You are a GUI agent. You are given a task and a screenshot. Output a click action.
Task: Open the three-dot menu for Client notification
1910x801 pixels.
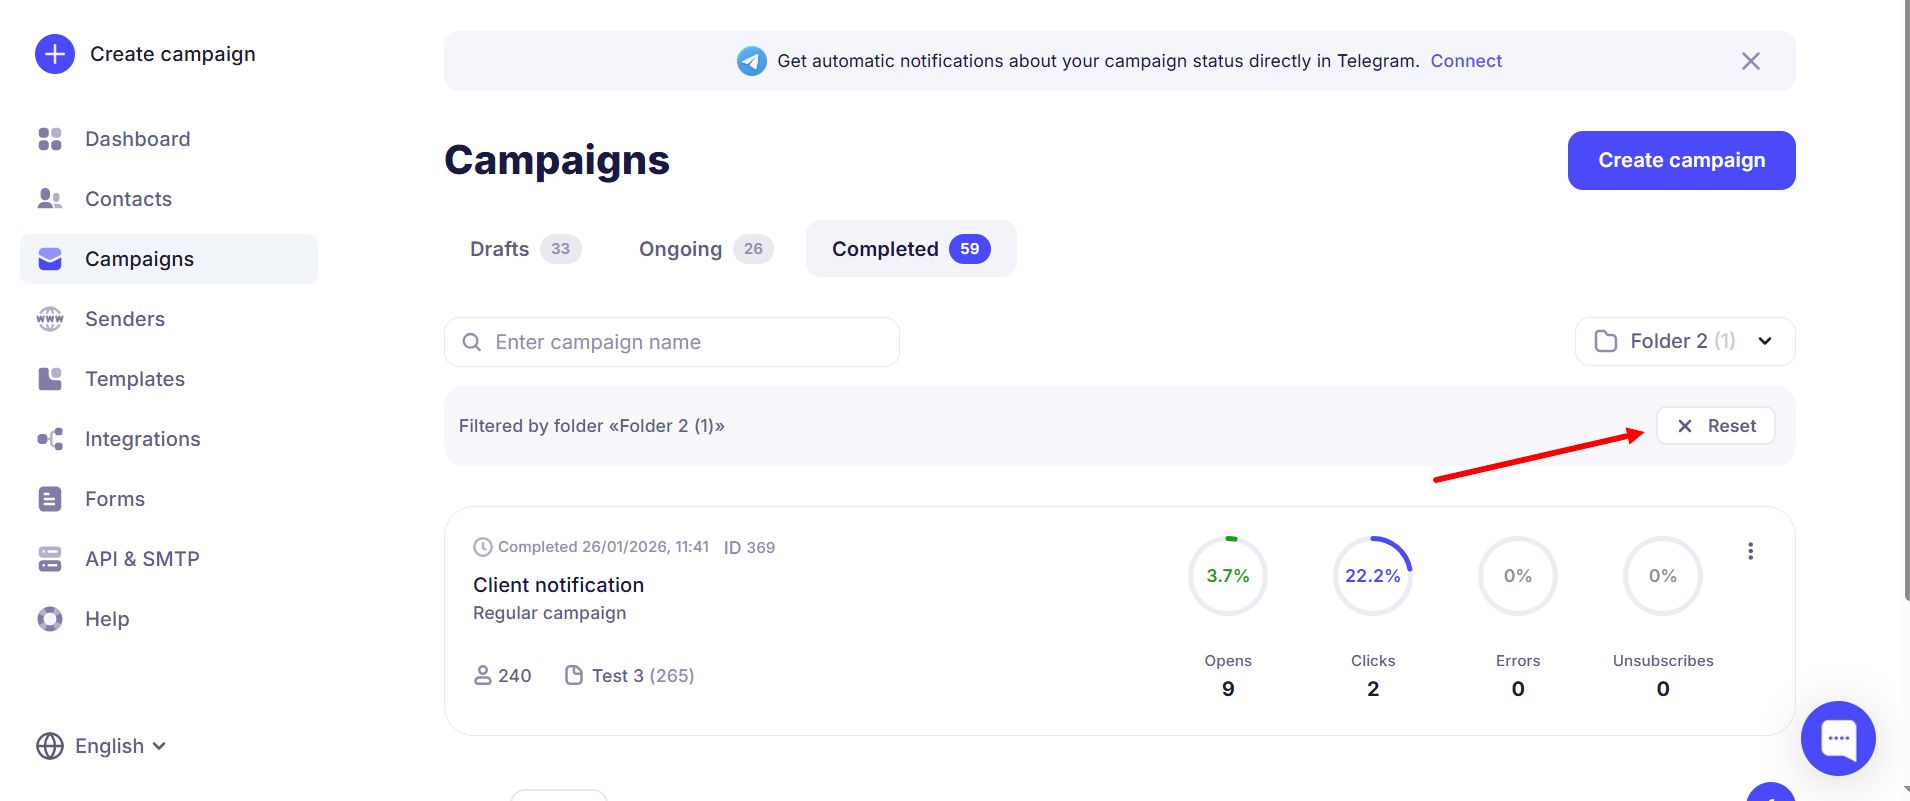tap(1750, 551)
